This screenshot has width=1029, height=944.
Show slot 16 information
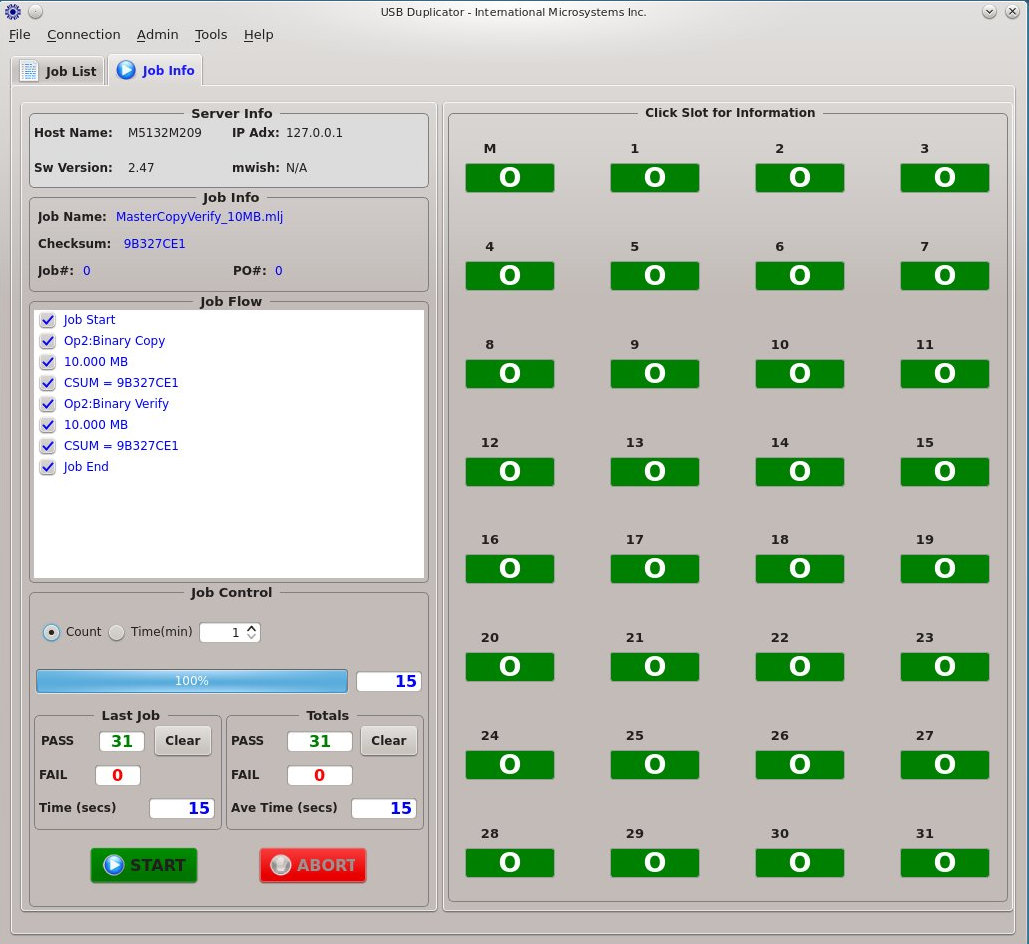coord(509,569)
